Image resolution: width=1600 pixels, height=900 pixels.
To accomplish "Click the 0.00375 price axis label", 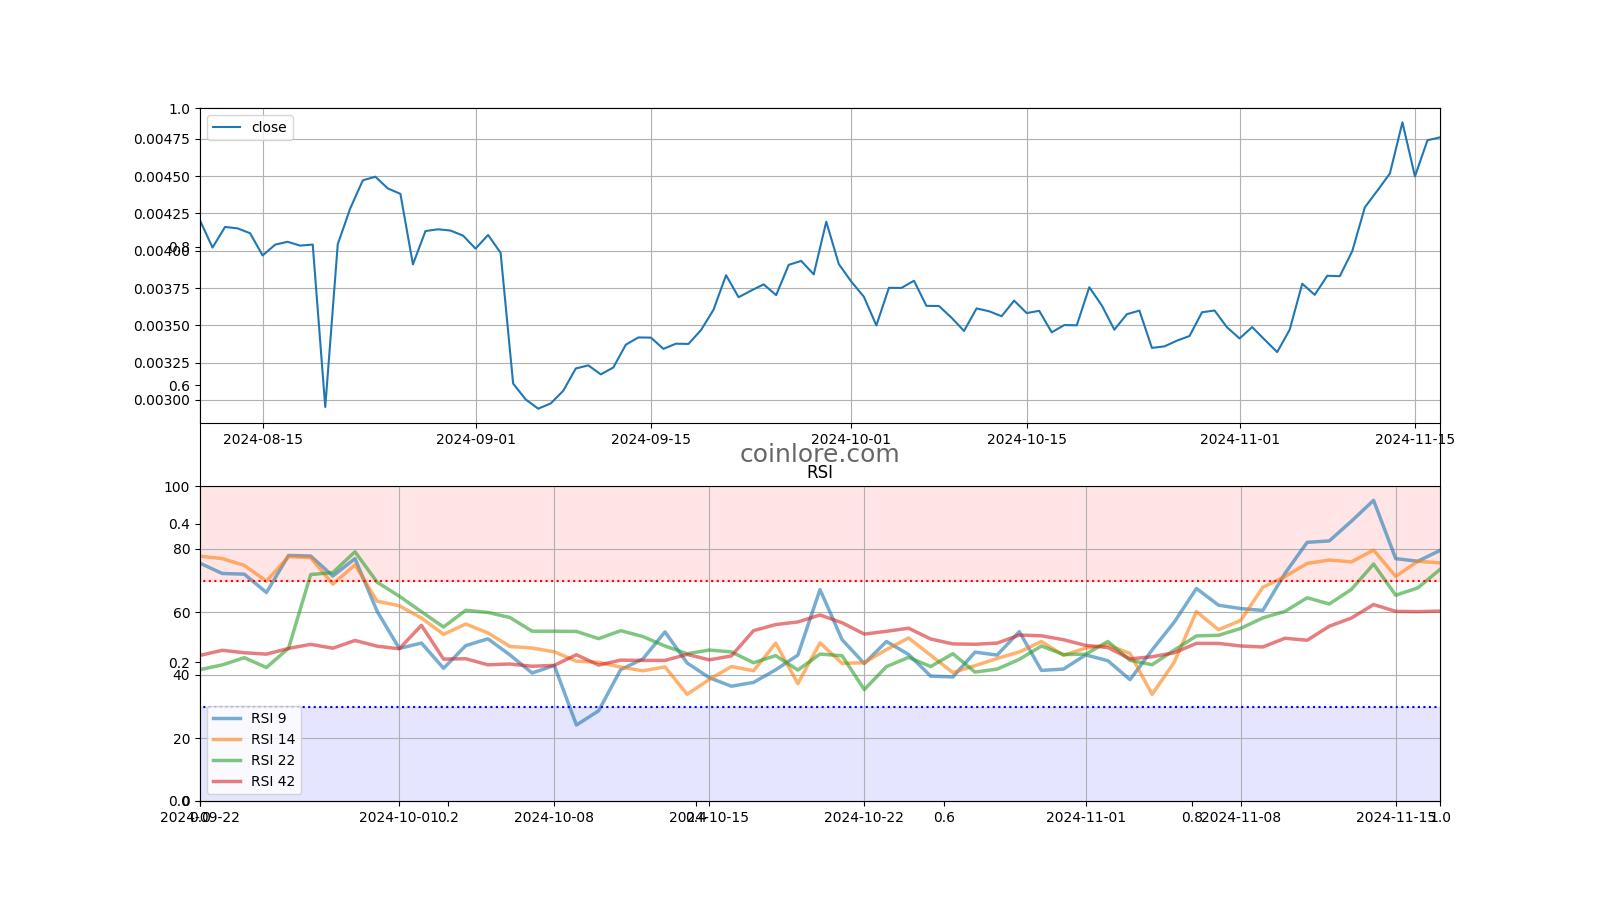I will coord(161,289).
